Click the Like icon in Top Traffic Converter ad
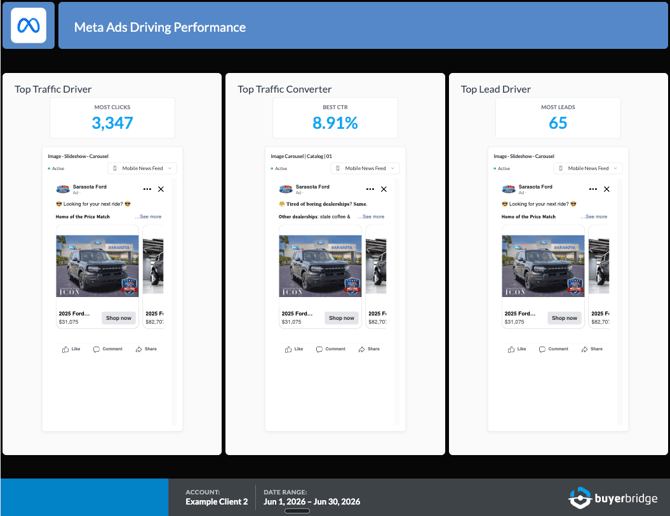Image resolution: width=670 pixels, height=516 pixels. click(288, 349)
